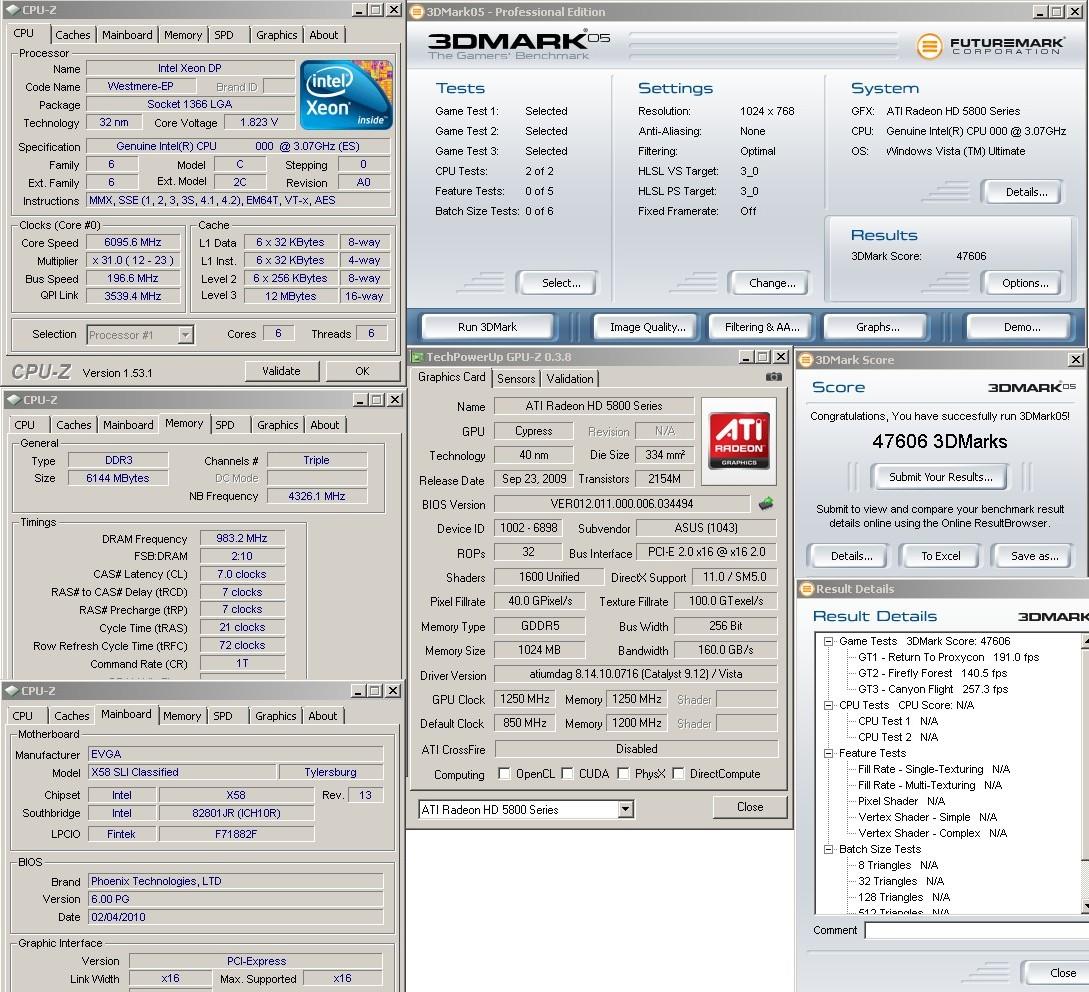Click the Comment input field
Screen dimensions: 1089x992
(x=976, y=931)
